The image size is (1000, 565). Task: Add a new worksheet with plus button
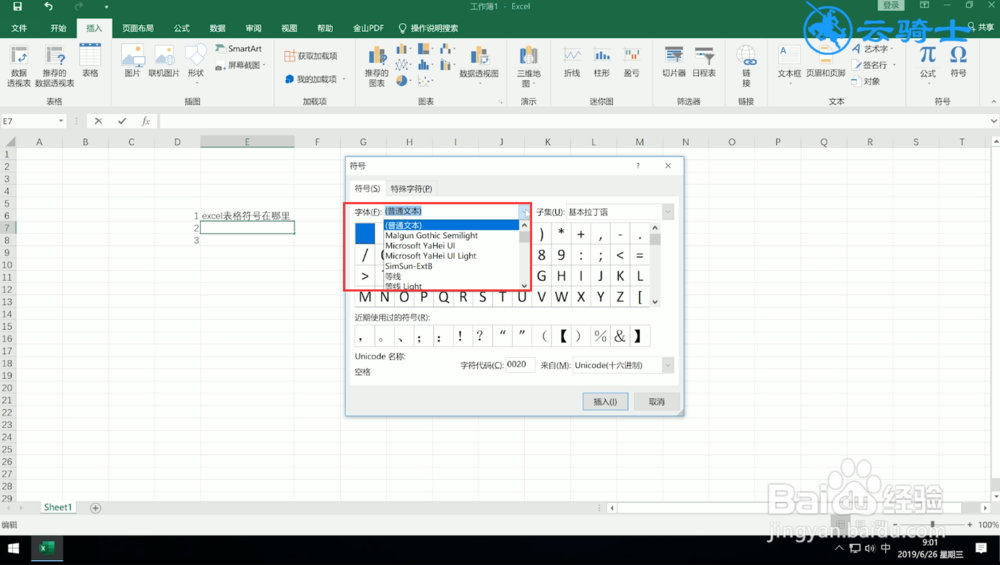tap(95, 508)
